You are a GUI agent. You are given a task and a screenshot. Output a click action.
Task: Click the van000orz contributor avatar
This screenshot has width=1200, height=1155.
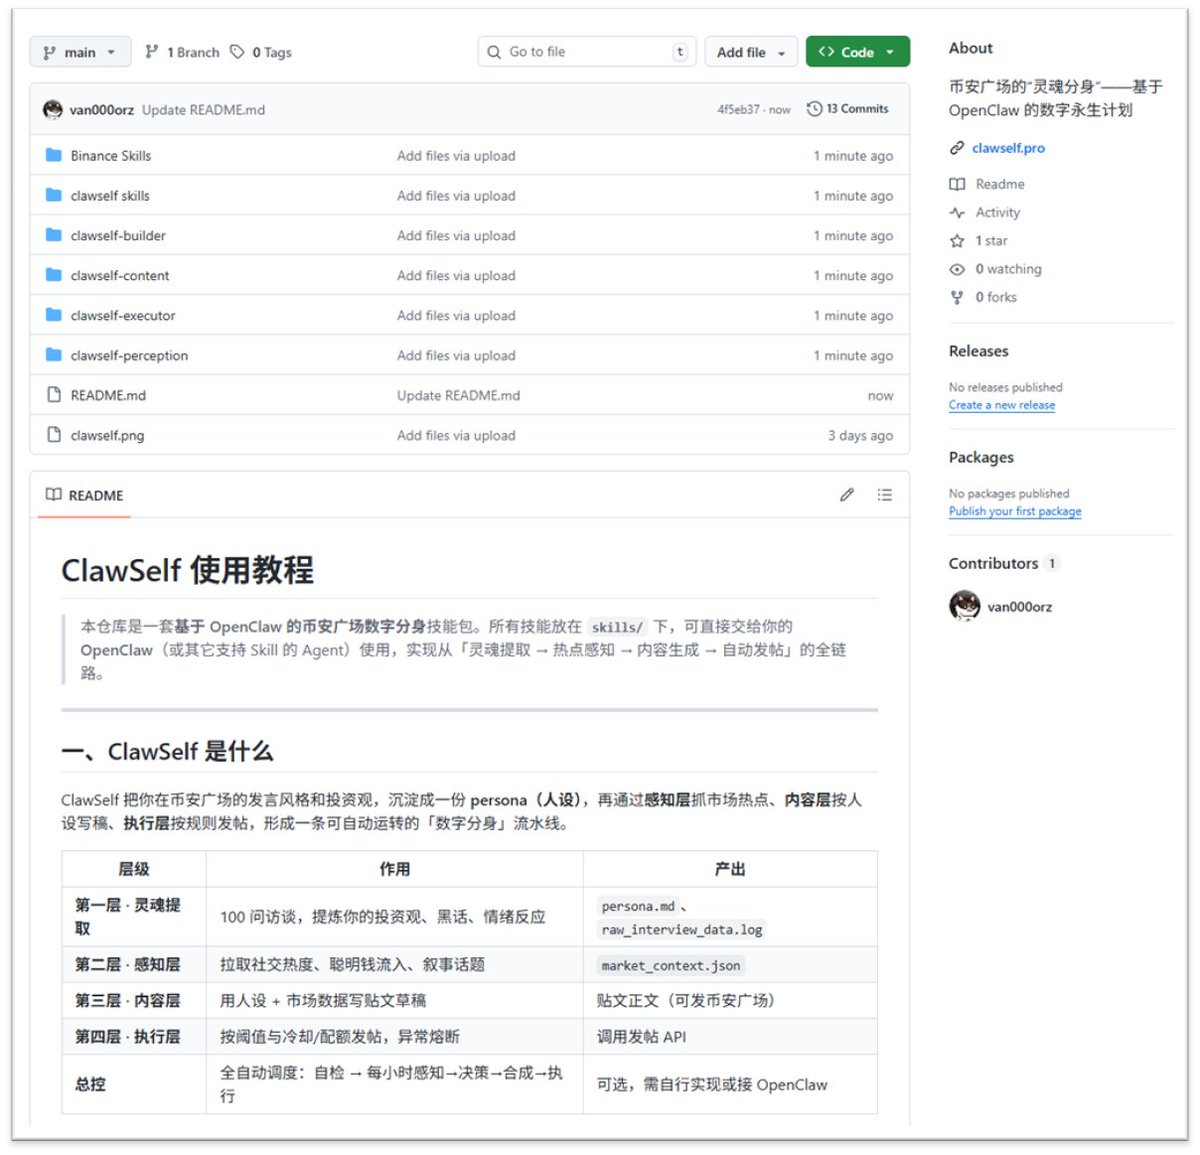[965, 606]
